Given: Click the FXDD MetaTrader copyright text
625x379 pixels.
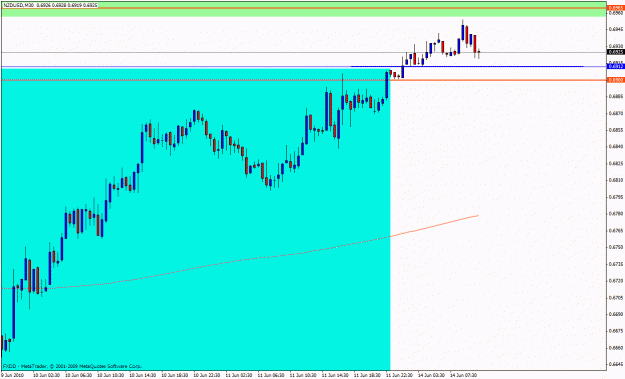Looking at the screenshot, I should [x=72, y=366].
